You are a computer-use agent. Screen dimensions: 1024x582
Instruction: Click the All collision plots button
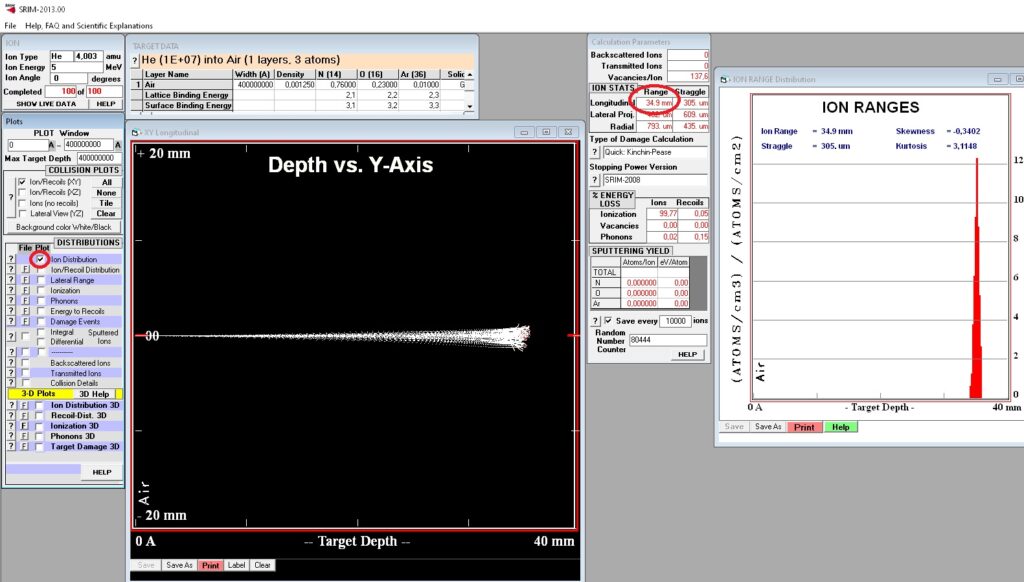[x=106, y=182]
